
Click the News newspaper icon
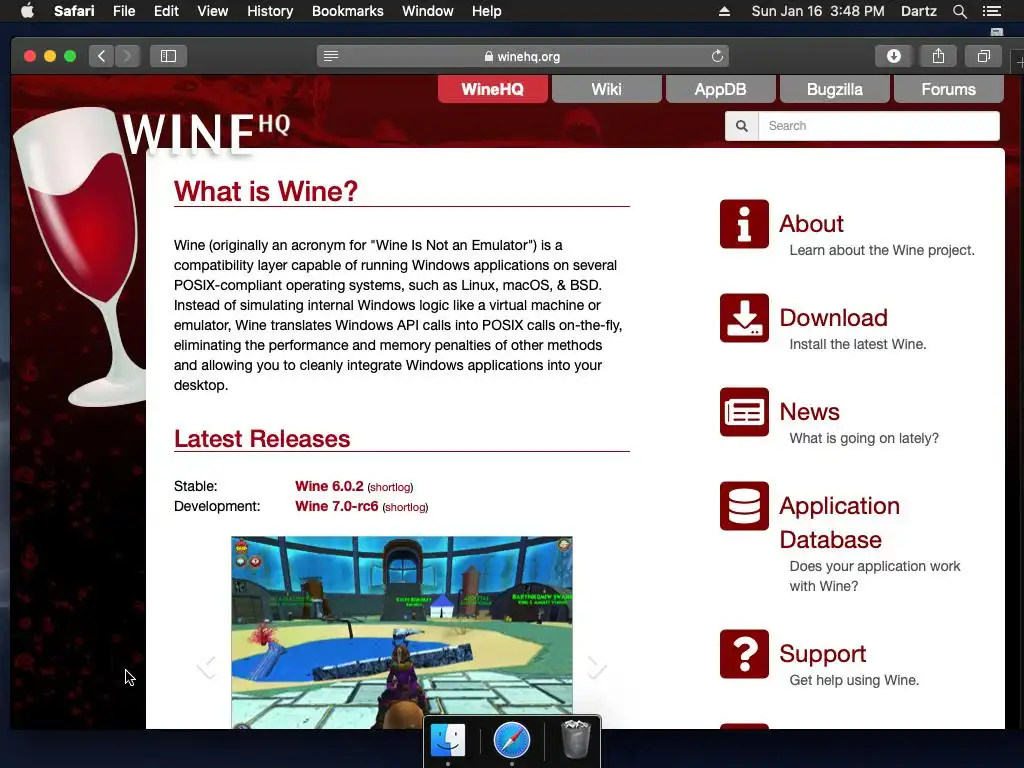(x=744, y=412)
